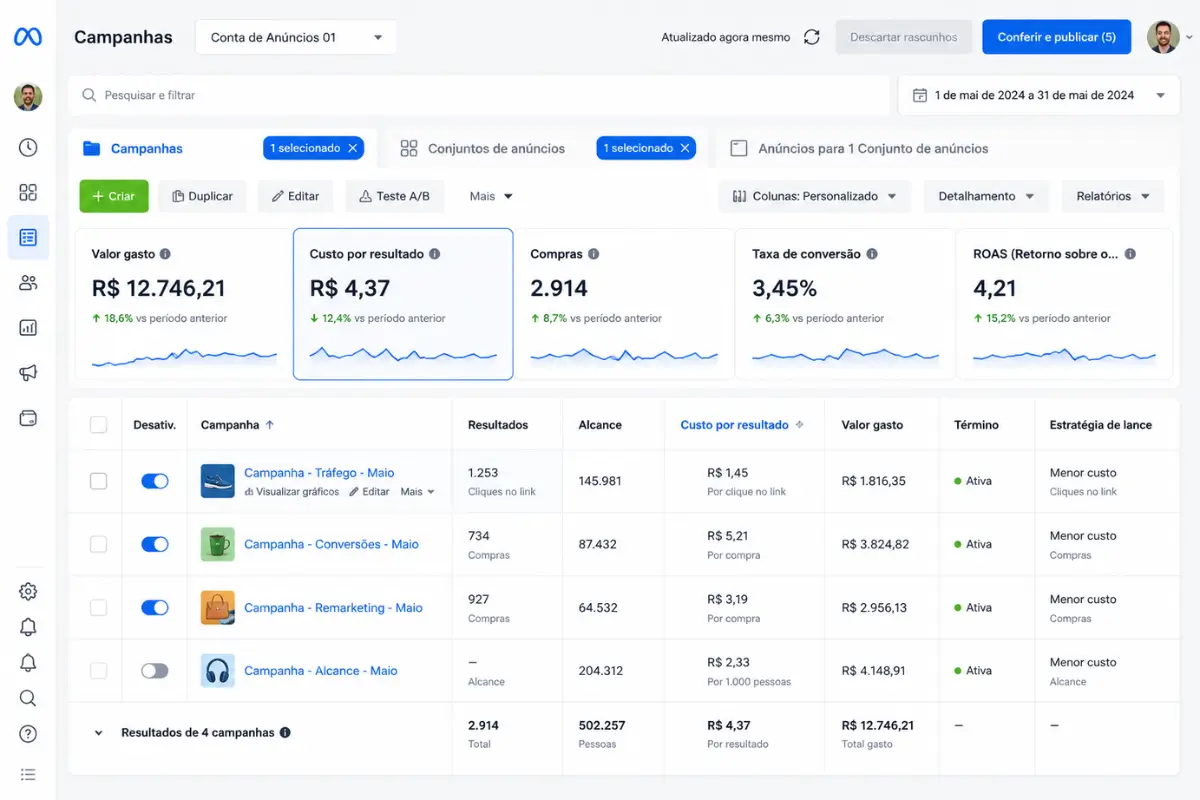The height and width of the screenshot is (800, 1200).
Task: Check the Campanha - Conversões - Maio checkbox
Action: pos(98,544)
